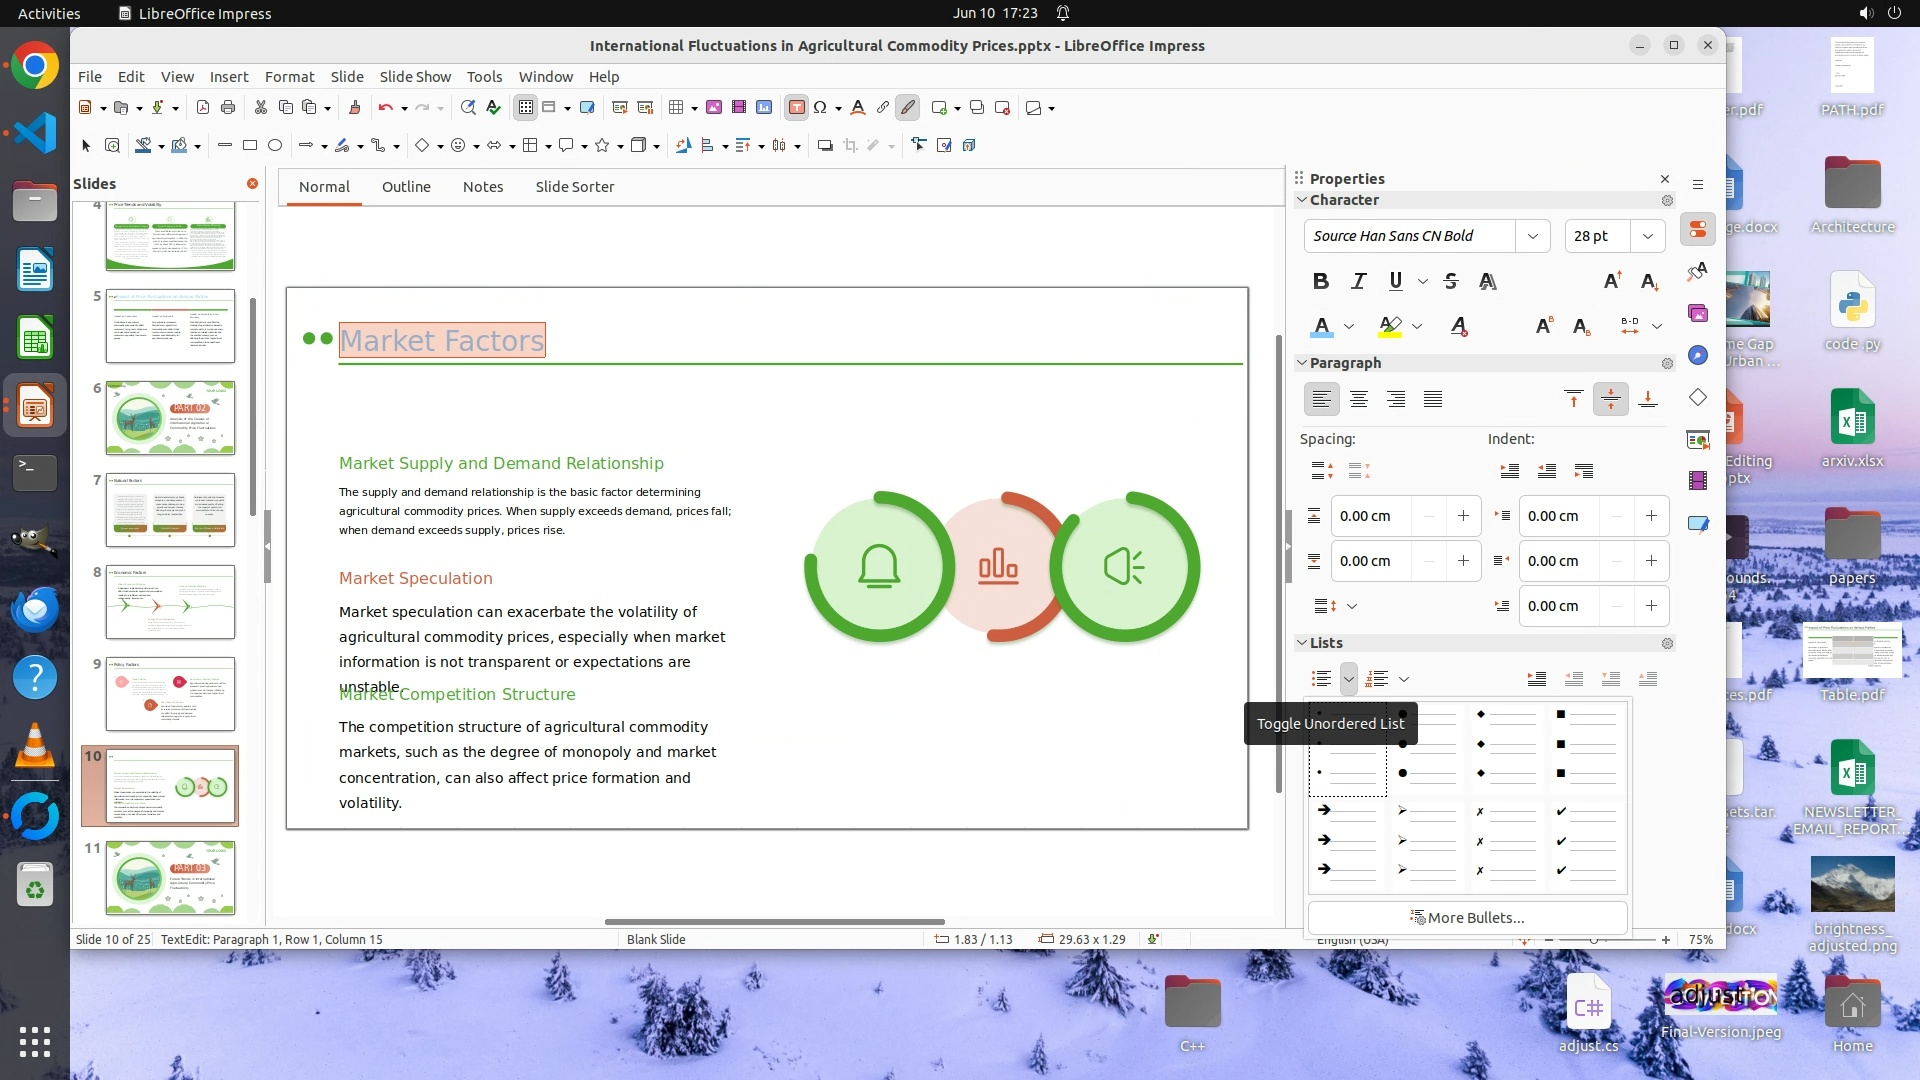
Task: Toggle center paragraph alignment
Action: [x=1358, y=399]
